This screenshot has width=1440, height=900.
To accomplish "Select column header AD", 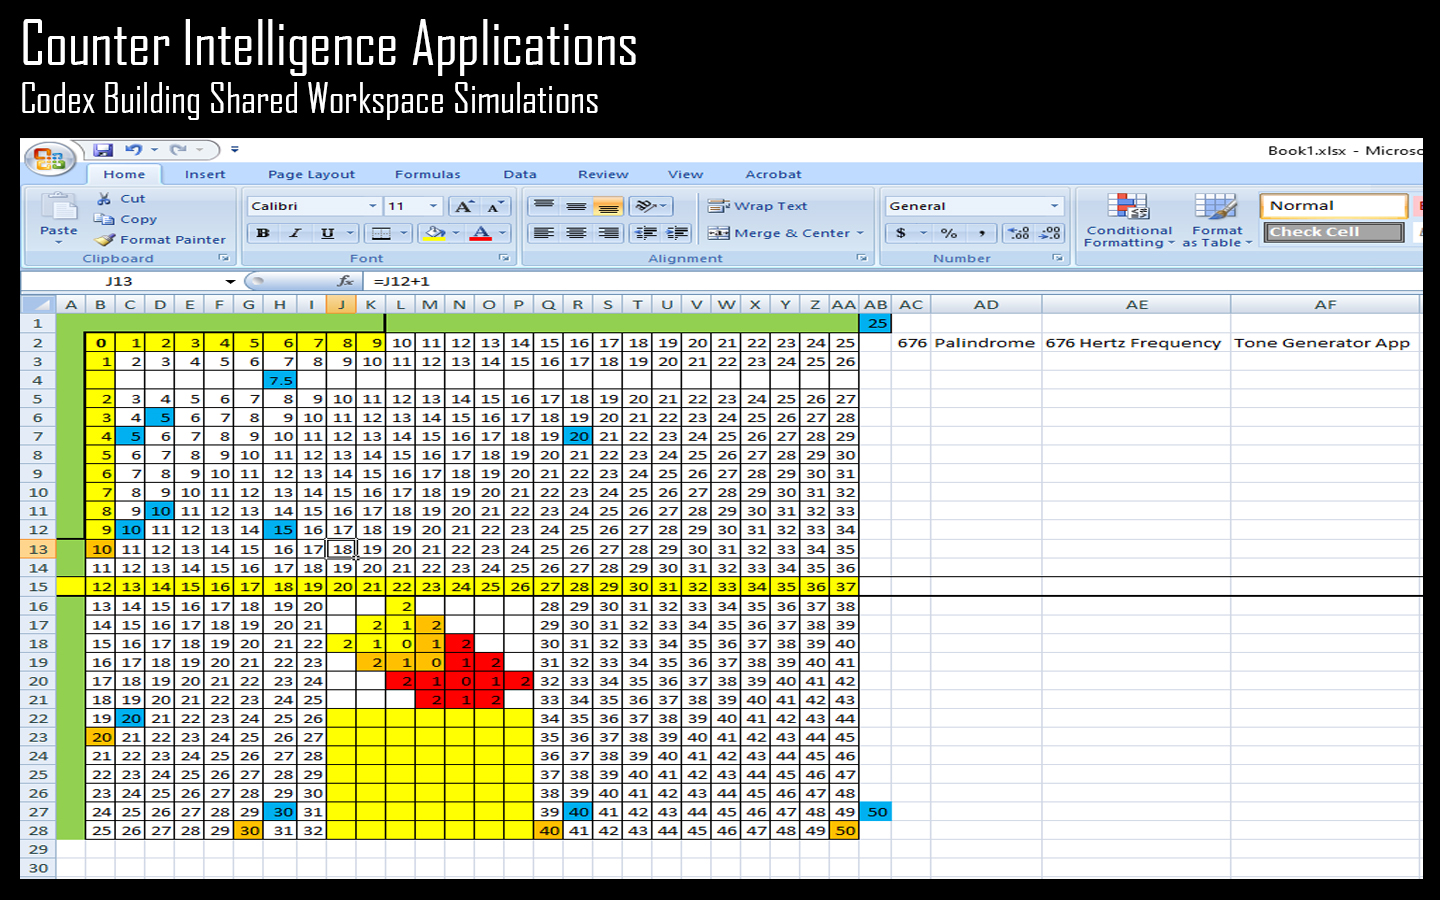I will 986,304.
